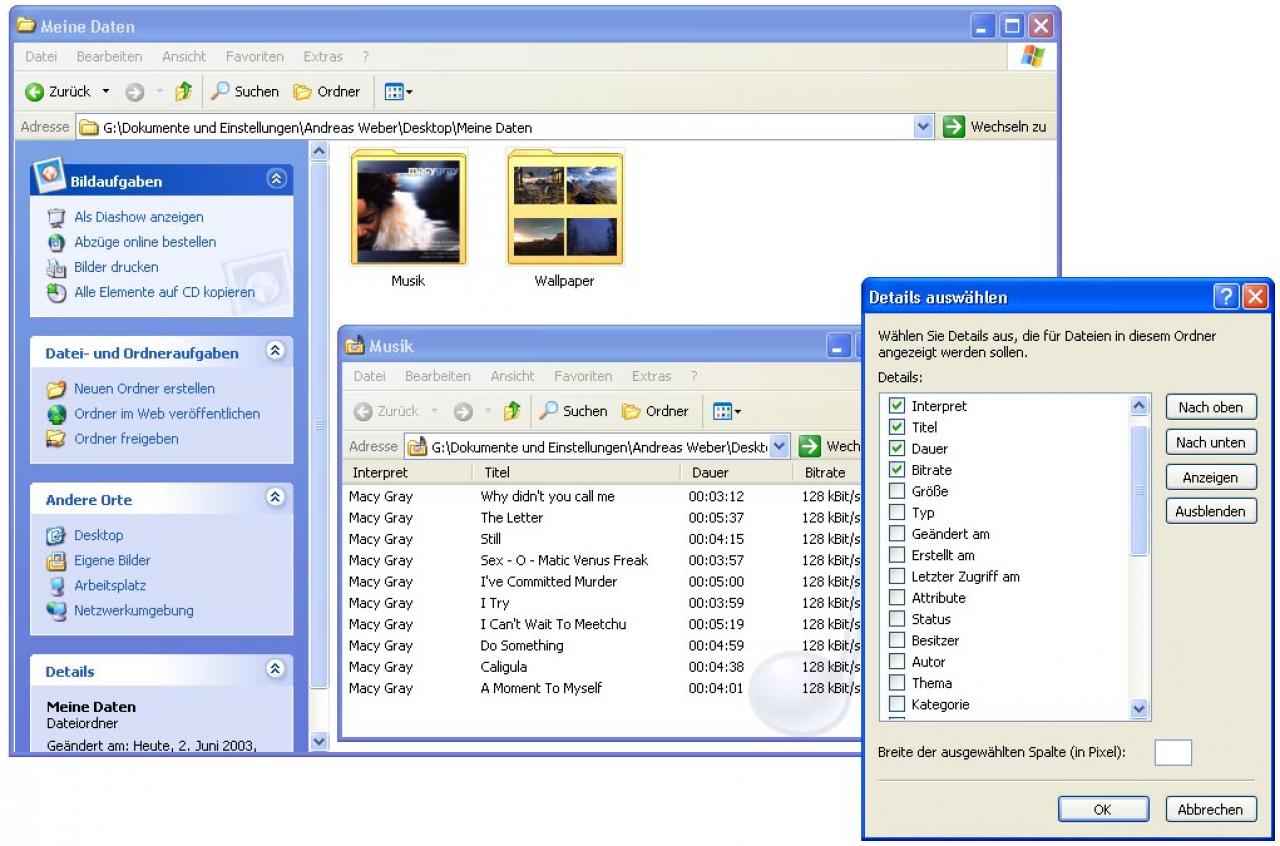The height and width of the screenshot is (846, 1280).
Task: Open Favoriten menu in Meine Daten window
Action: (255, 57)
